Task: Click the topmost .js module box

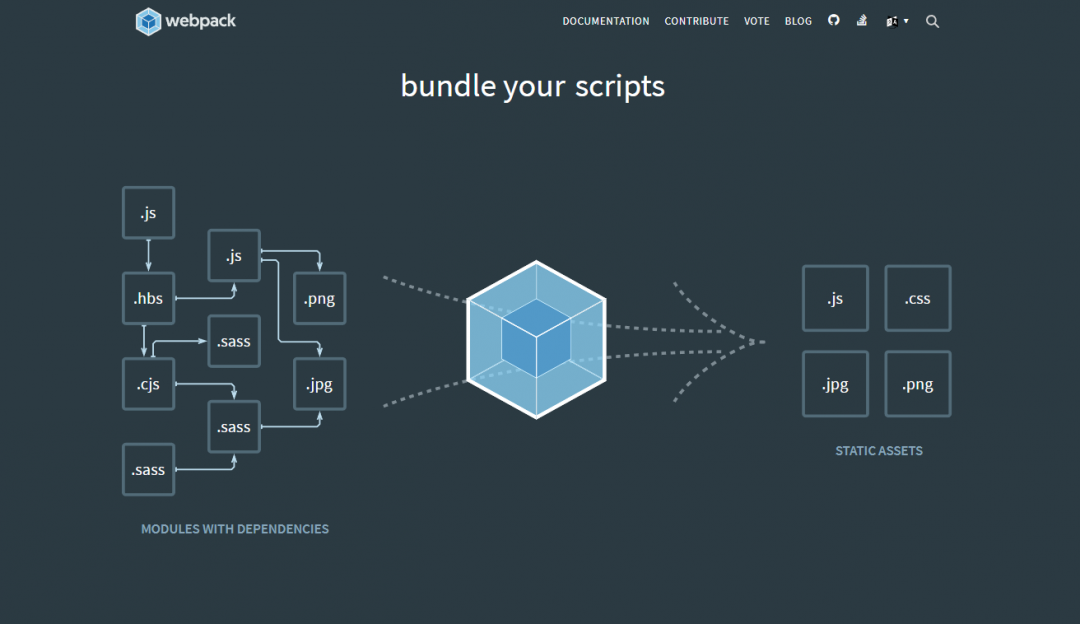Action: (x=148, y=212)
